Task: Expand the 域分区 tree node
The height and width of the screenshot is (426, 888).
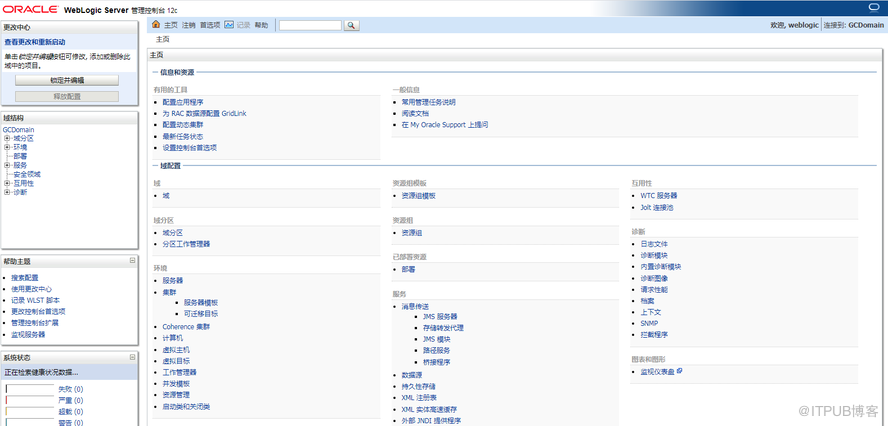Action: click(7, 138)
